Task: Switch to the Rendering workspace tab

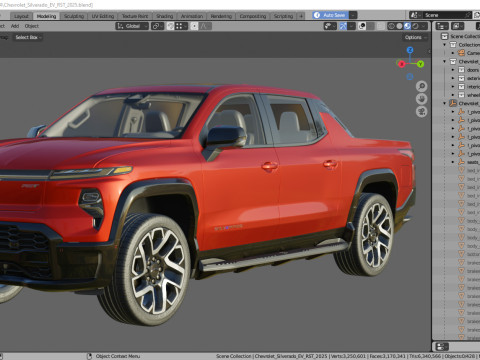Action: pos(221,16)
